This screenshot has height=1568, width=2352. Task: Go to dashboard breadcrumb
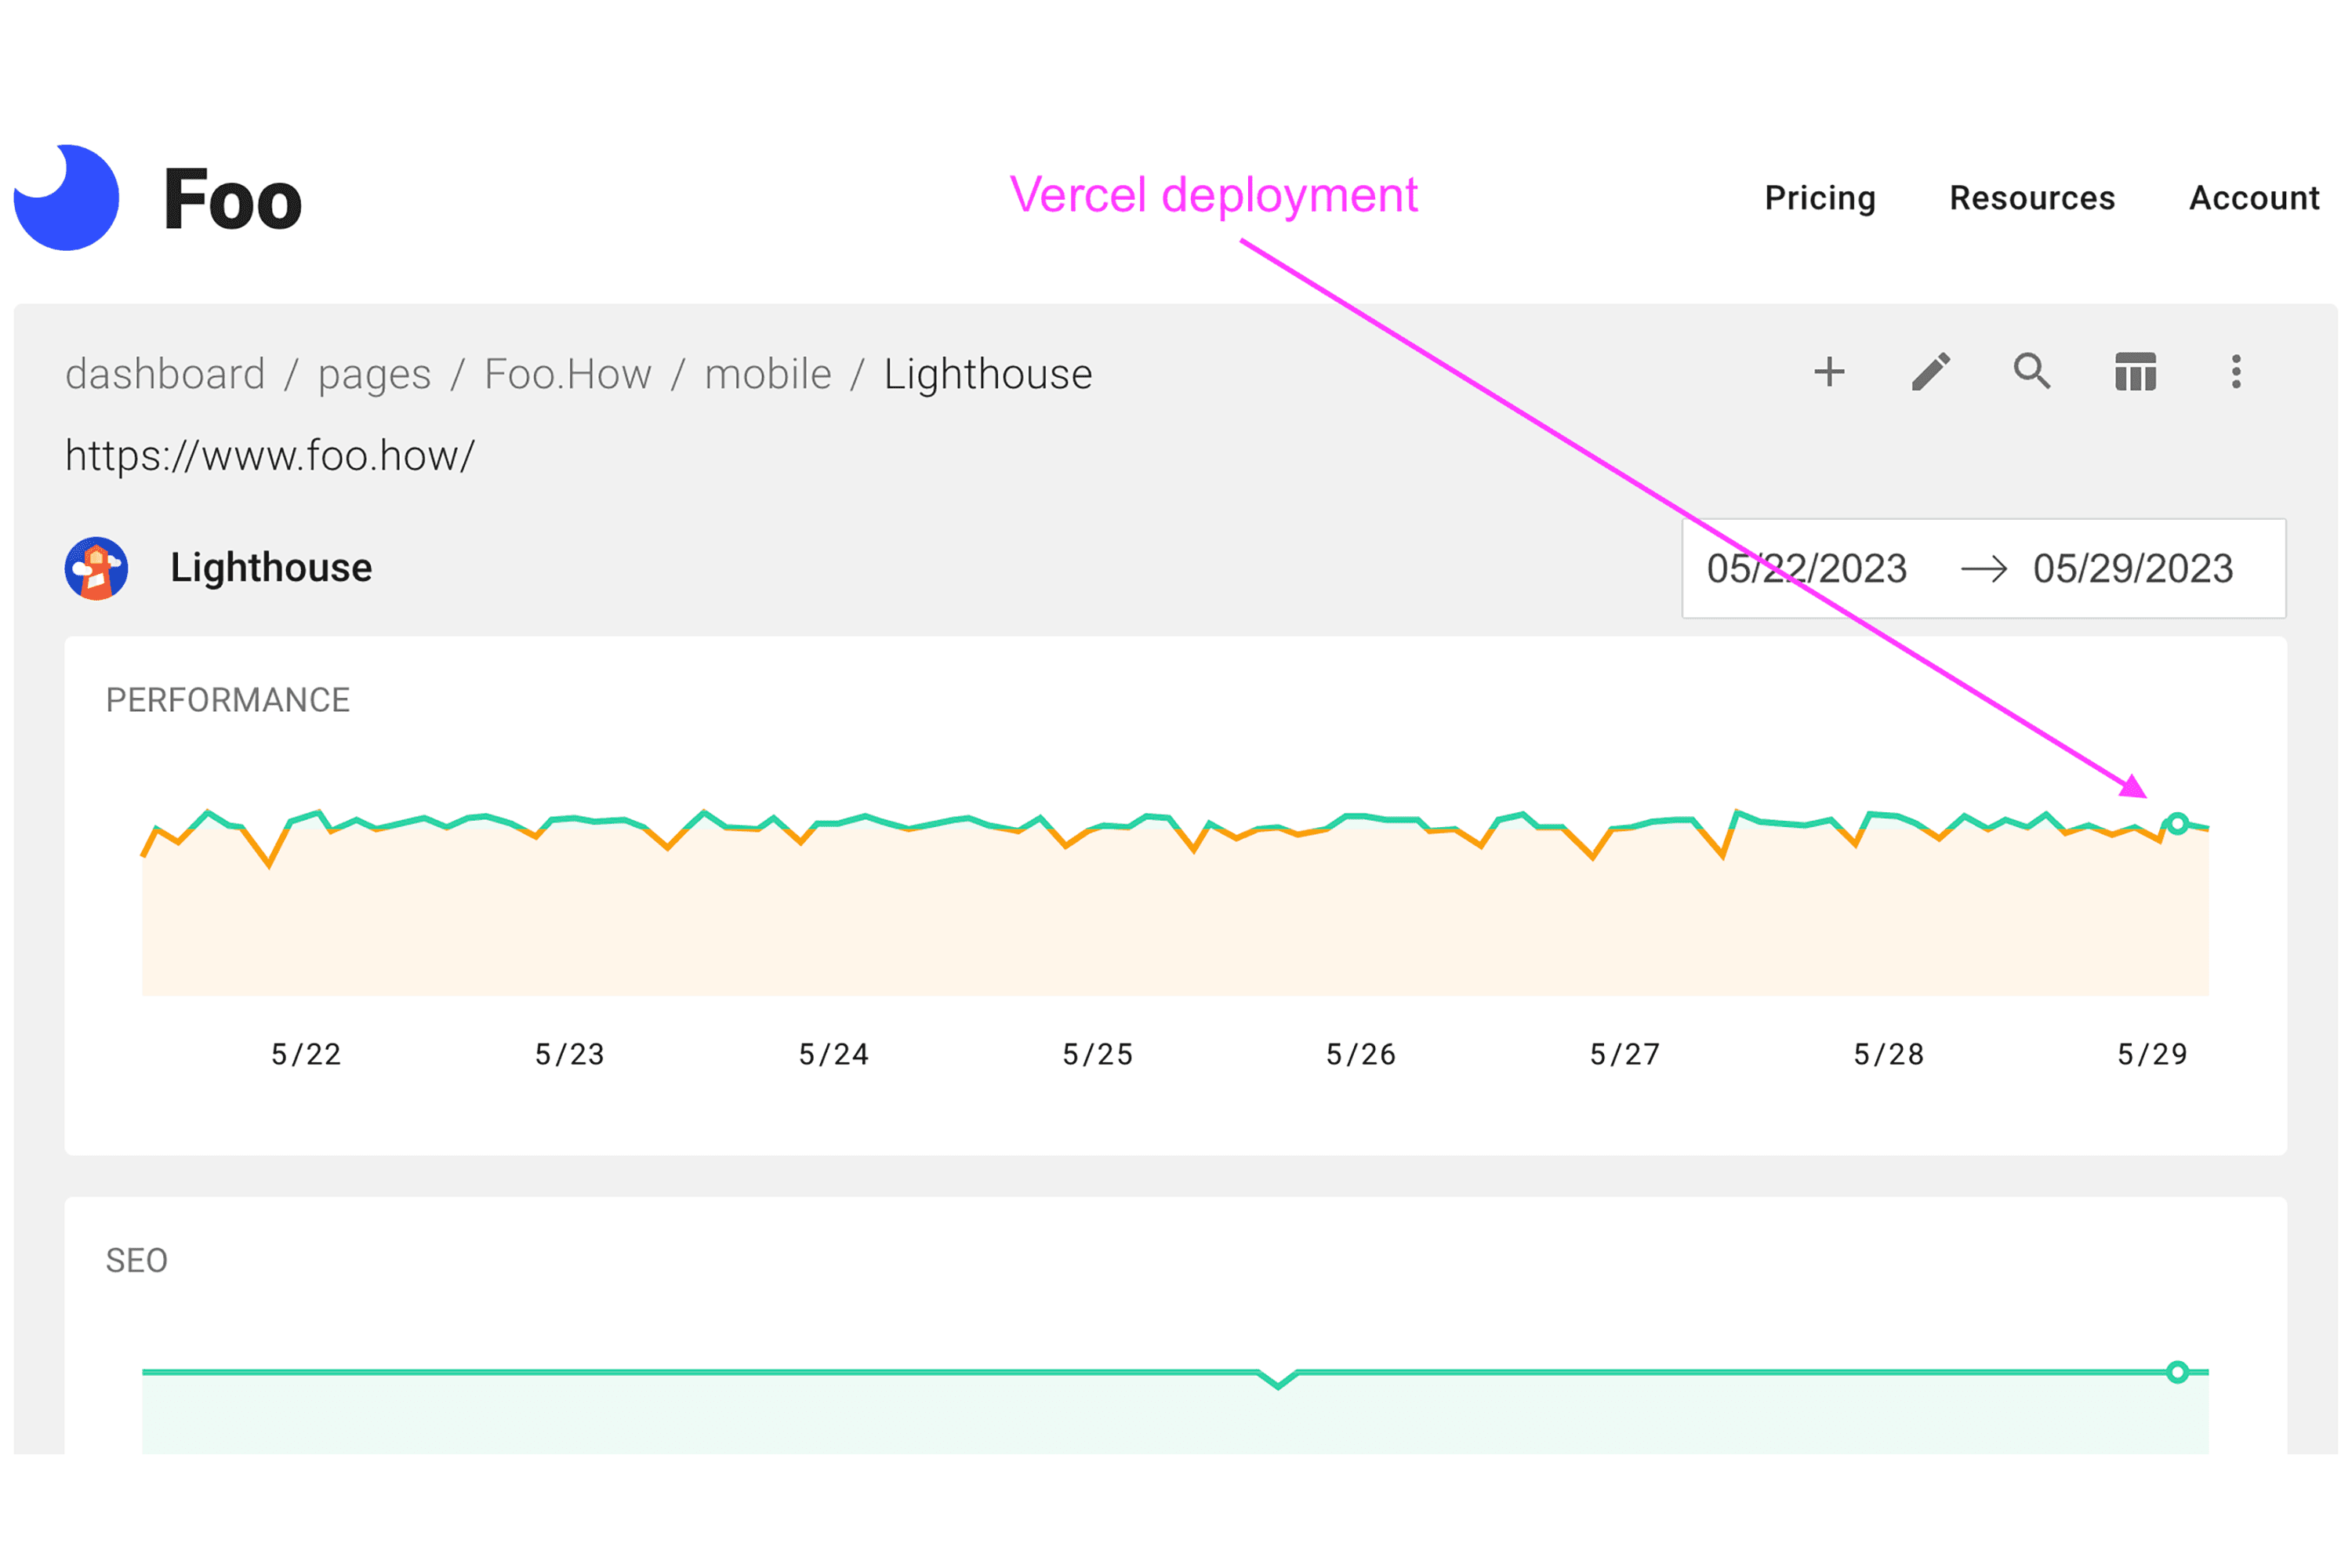point(165,374)
